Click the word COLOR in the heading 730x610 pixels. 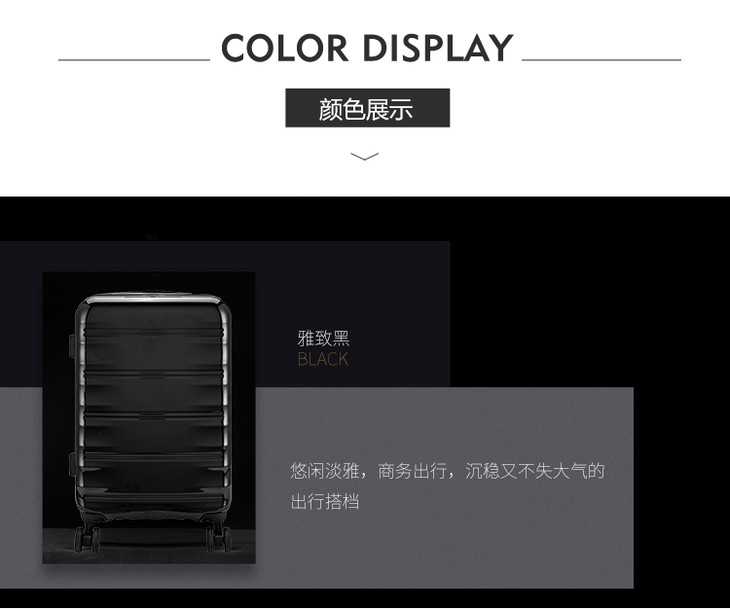(285, 48)
